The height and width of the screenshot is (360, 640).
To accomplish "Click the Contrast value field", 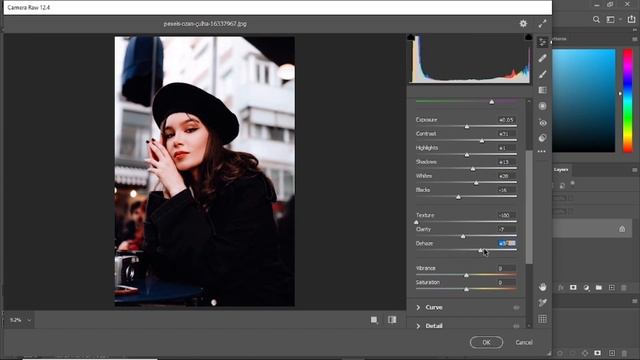I will [x=506, y=133].
